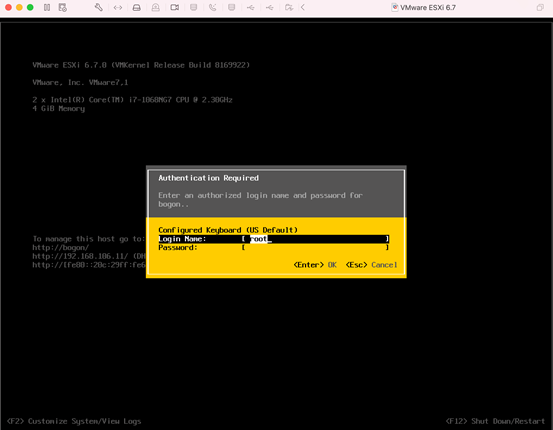The width and height of the screenshot is (553, 430).
Task: Minimize the window with yellow button
Action: pyautogui.click(x=19, y=7)
